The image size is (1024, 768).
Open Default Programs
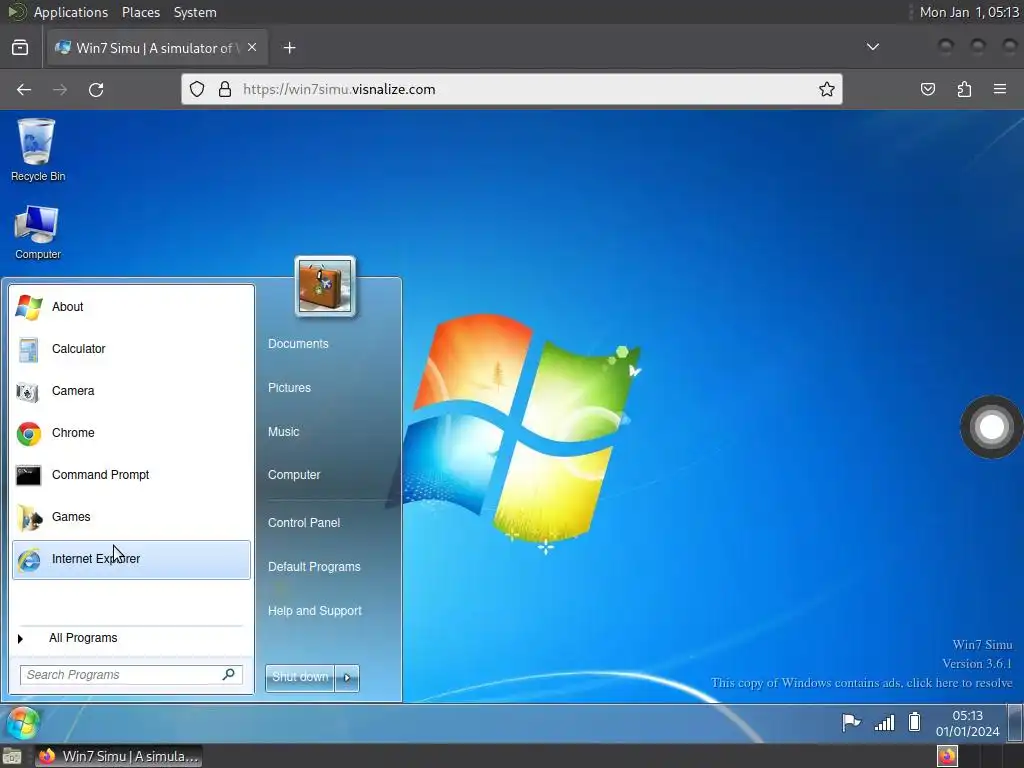[x=314, y=567]
